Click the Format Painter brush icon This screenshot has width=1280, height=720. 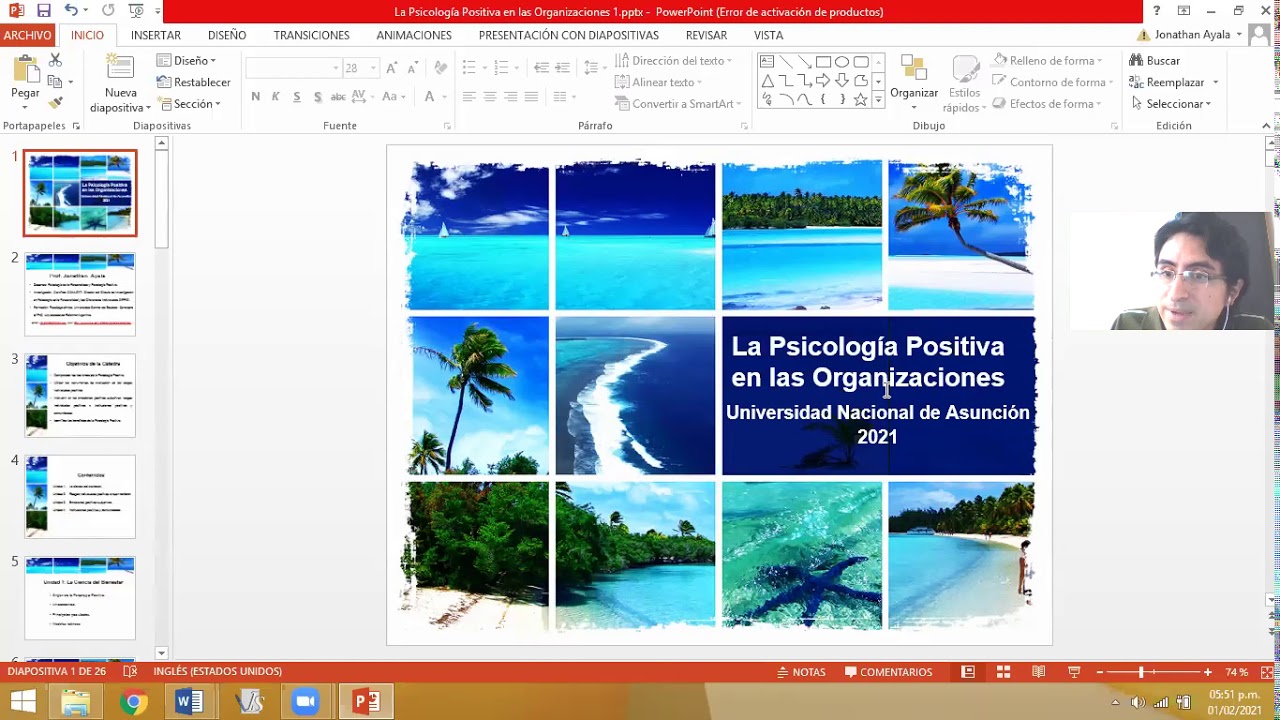[55, 102]
